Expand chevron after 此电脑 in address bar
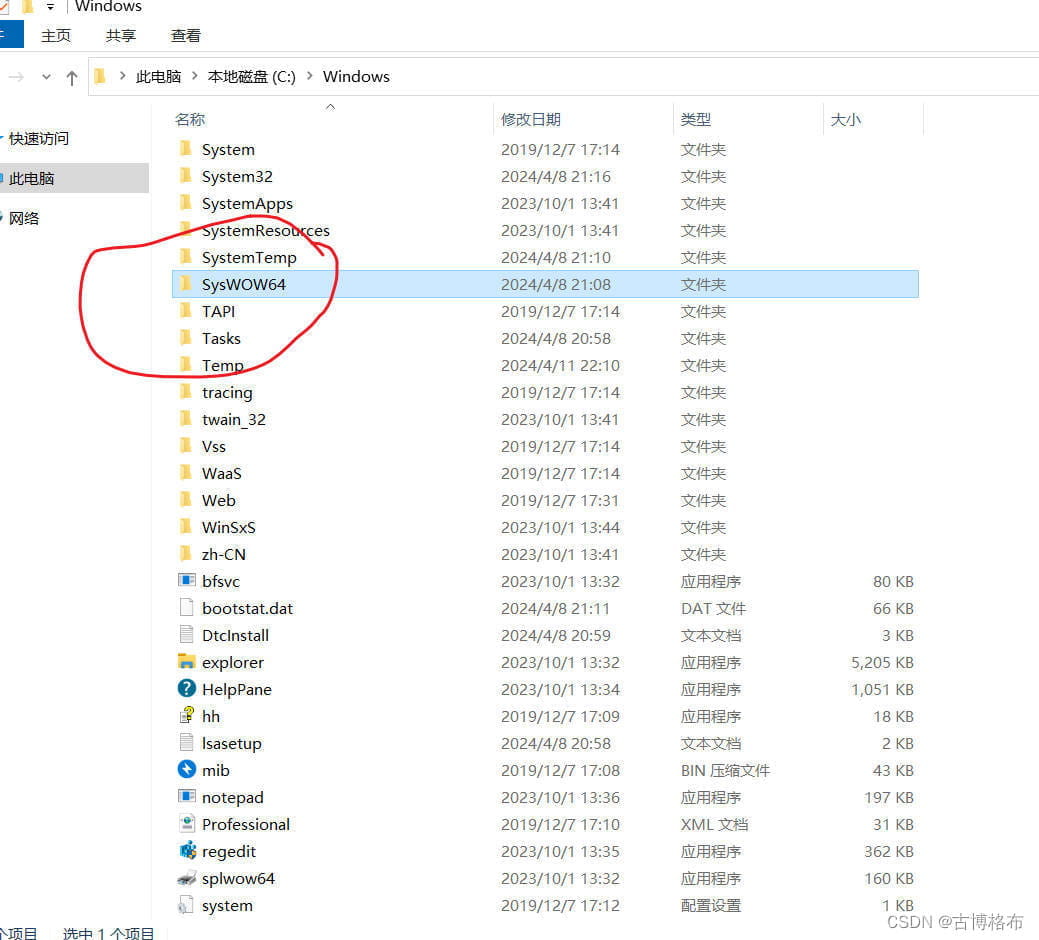The width and height of the screenshot is (1039, 940). point(195,76)
